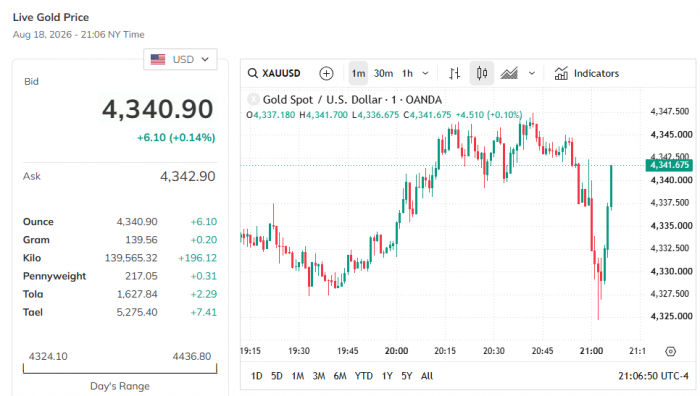Click the compare or add symbol plus icon
700x396 pixels.
(x=326, y=73)
